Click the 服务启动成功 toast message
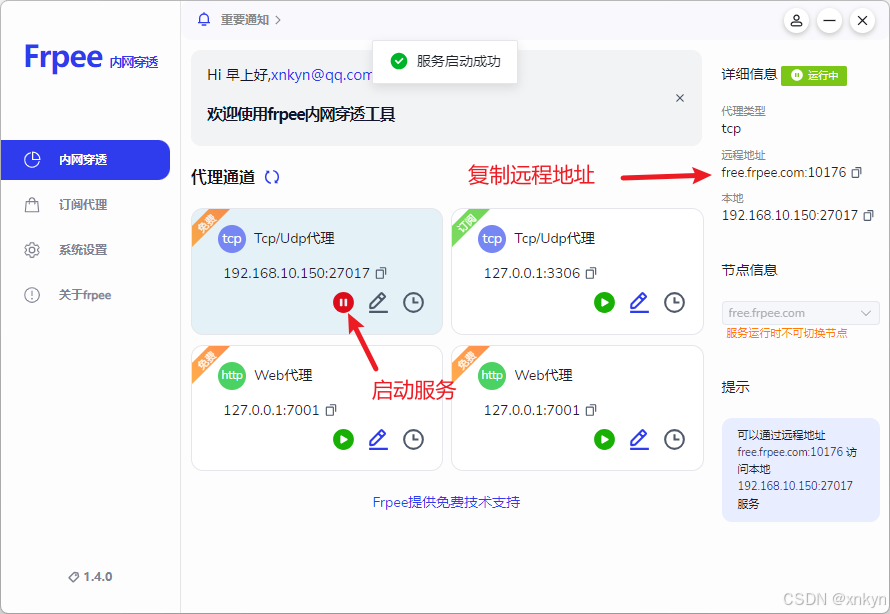 pyautogui.click(x=445, y=61)
